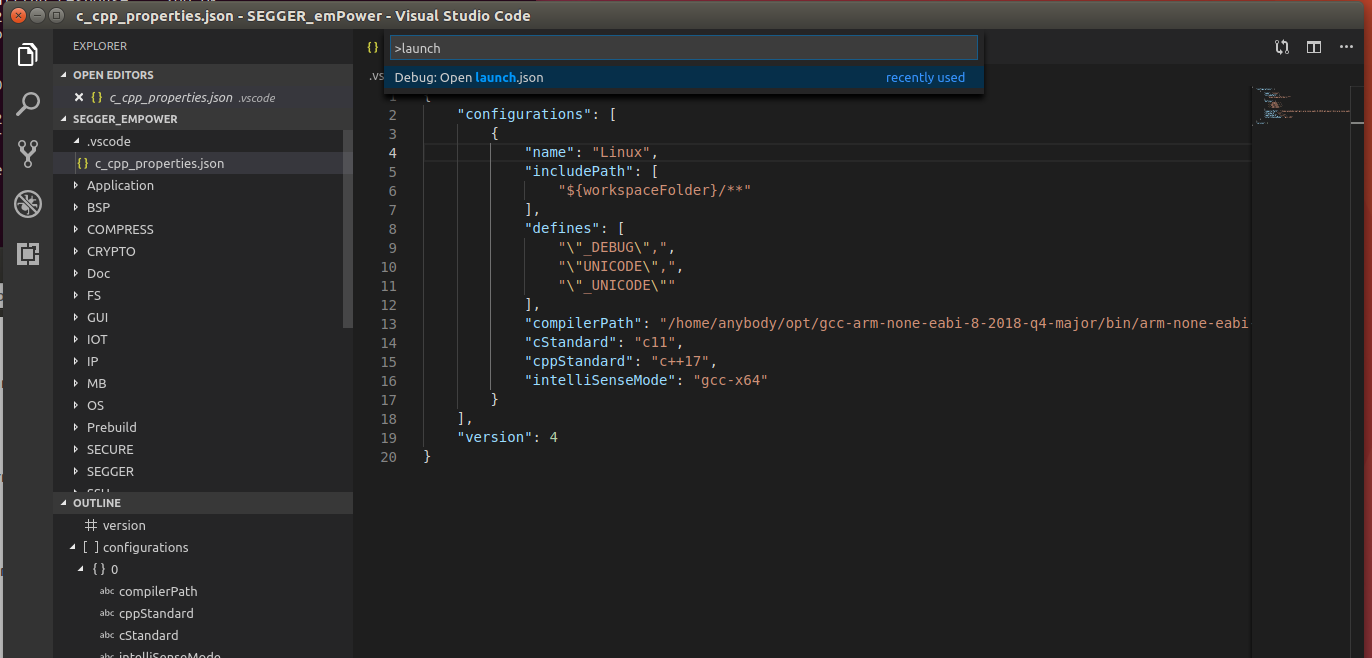The image size is (1372, 658).
Task: Select compilerPath symbol in Outline
Action: pyautogui.click(x=157, y=591)
